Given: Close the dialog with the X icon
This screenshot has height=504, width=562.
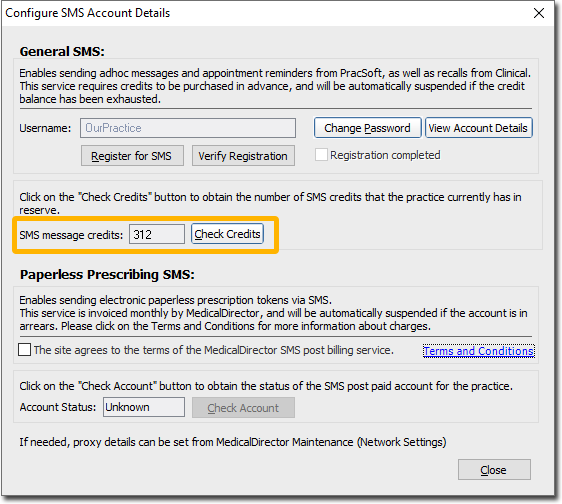Looking at the screenshot, I should (539, 13).
